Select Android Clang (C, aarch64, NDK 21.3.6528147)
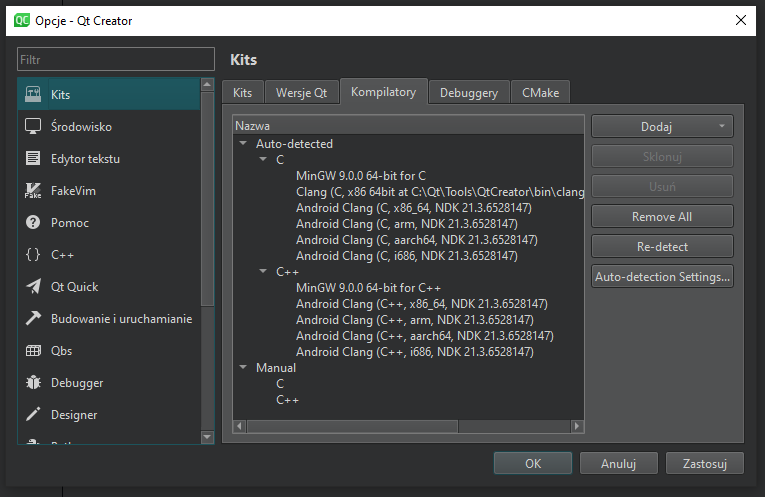The height and width of the screenshot is (497, 765). 417,239
